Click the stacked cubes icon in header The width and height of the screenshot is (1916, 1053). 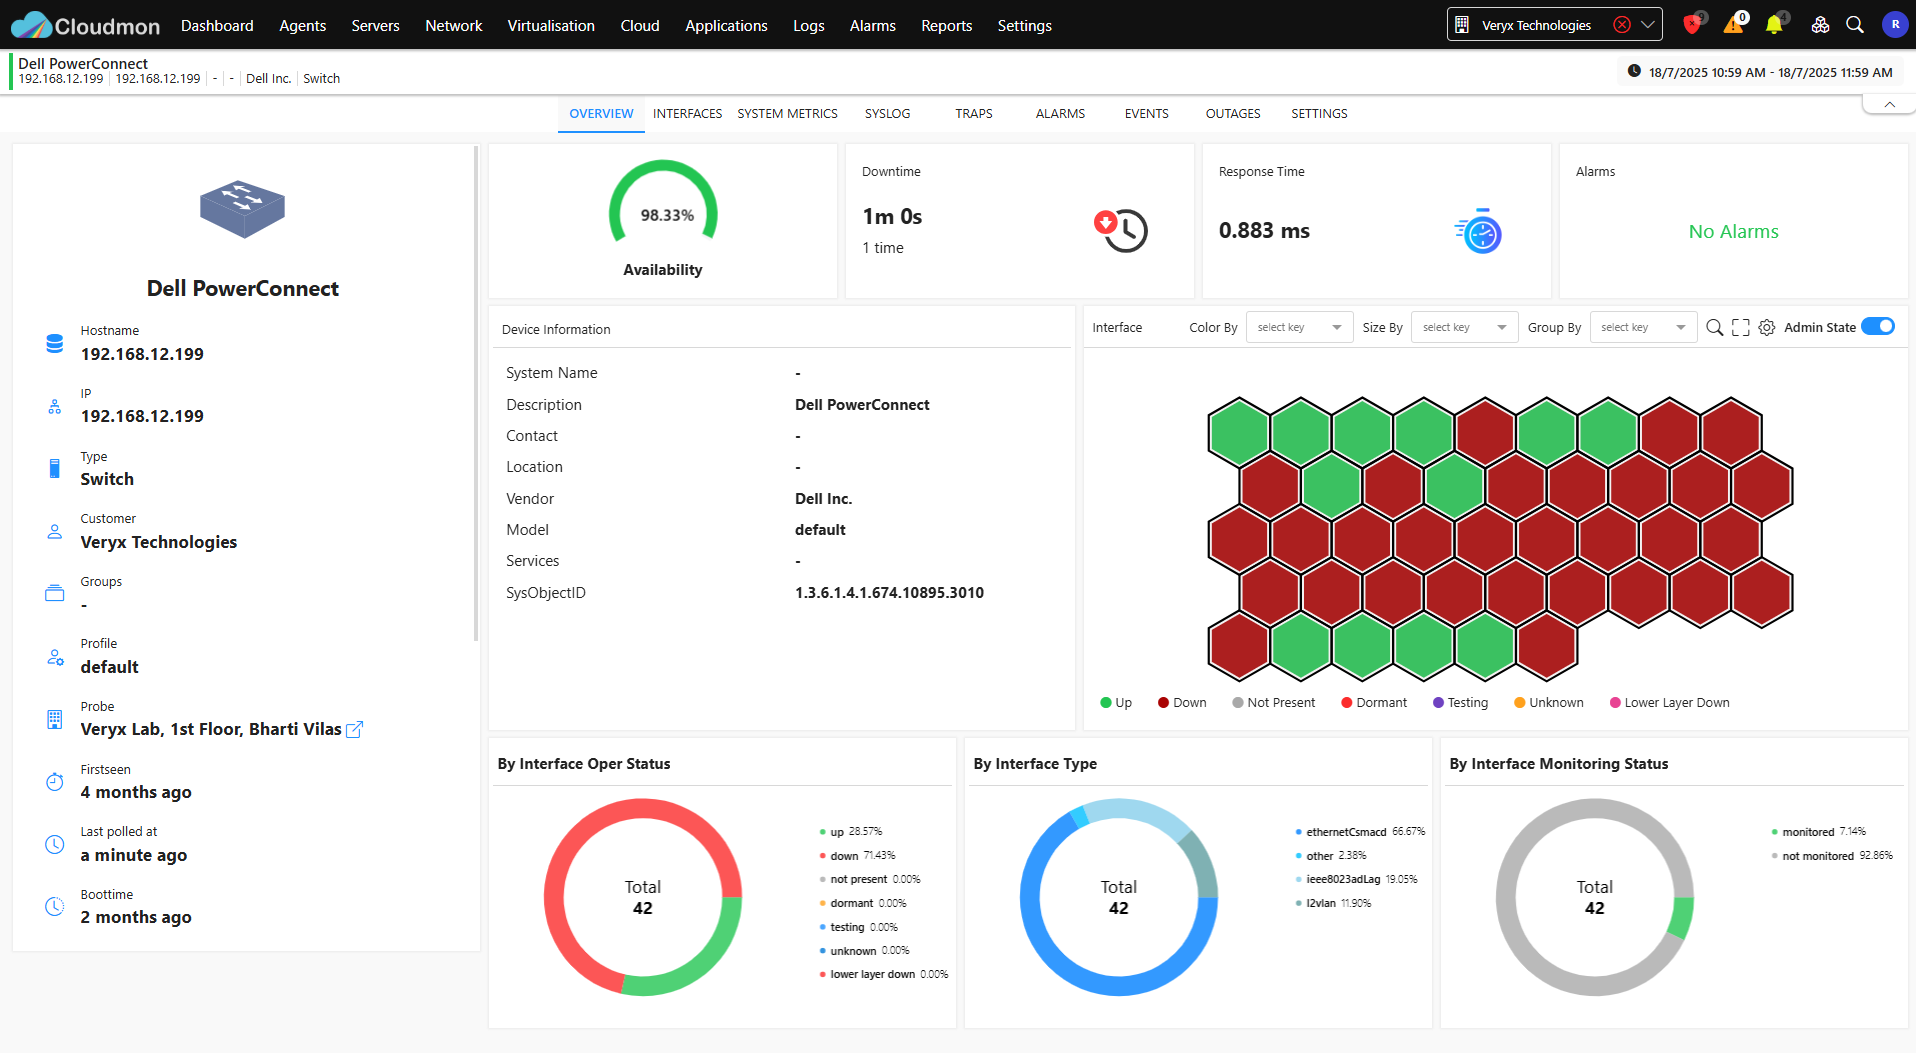1820,25
